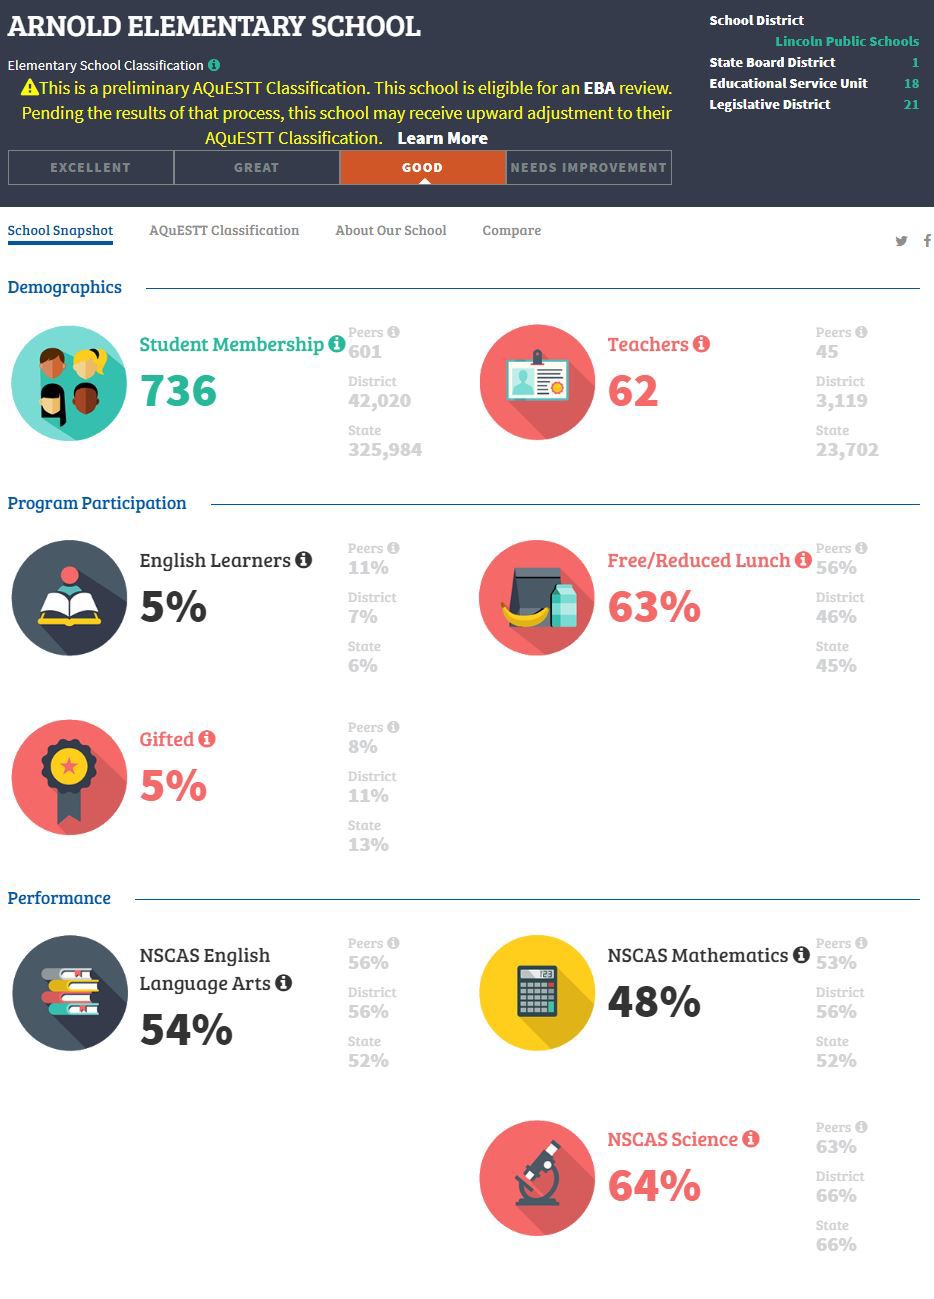Click info icon next to Teachers

(701, 344)
